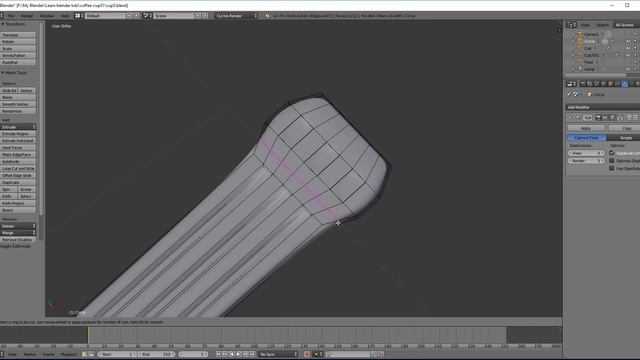Select Simple subdivision type
This screenshot has height=360, width=640.
point(624,138)
